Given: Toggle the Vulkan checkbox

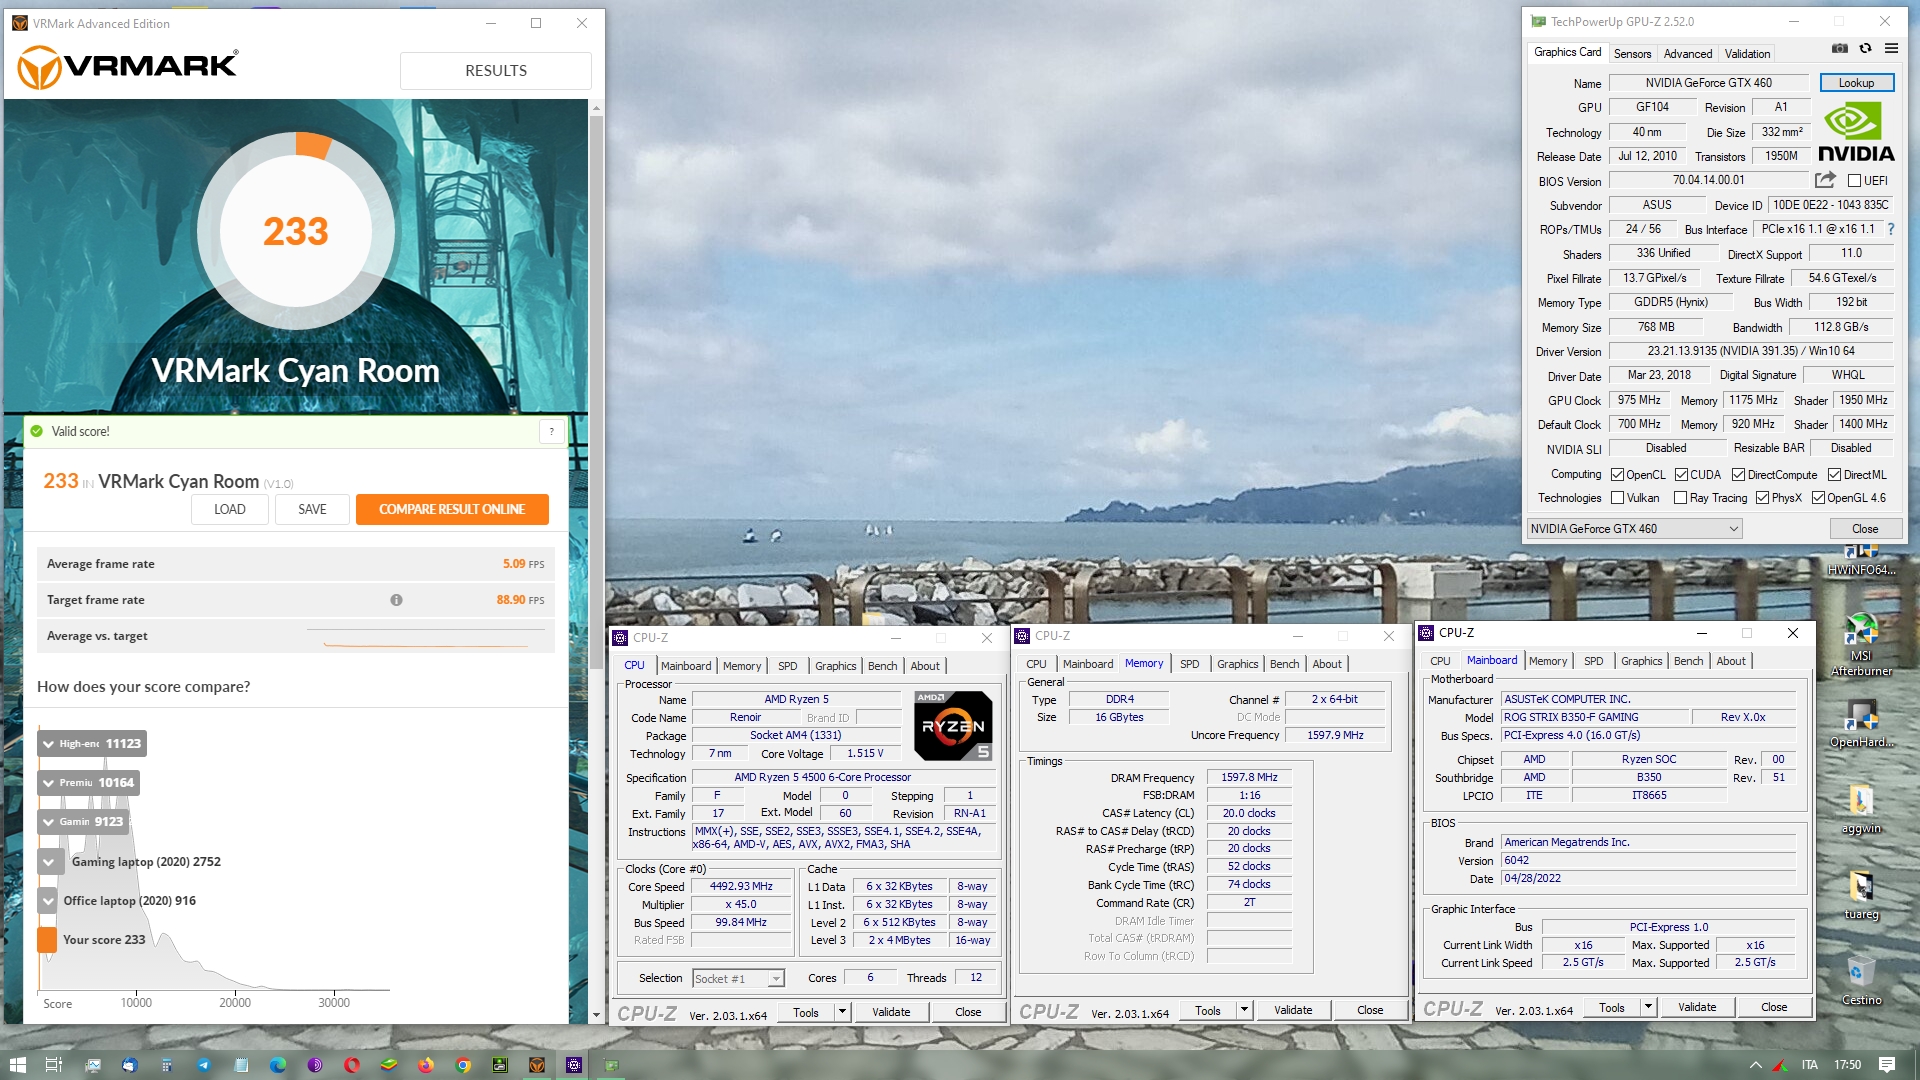Looking at the screenshot, I should pyautogui.click(x=1617, y=498).
